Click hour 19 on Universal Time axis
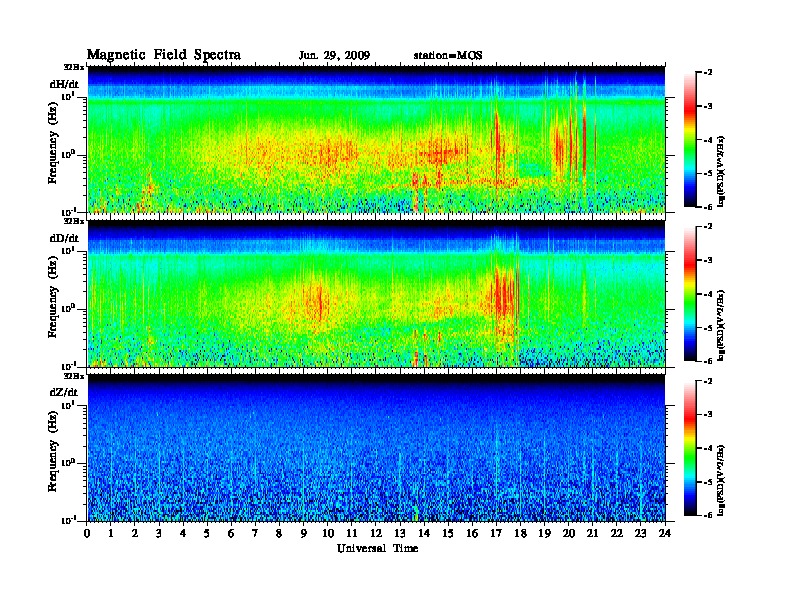This screenshot has width=792, height=612. (544, 534)
